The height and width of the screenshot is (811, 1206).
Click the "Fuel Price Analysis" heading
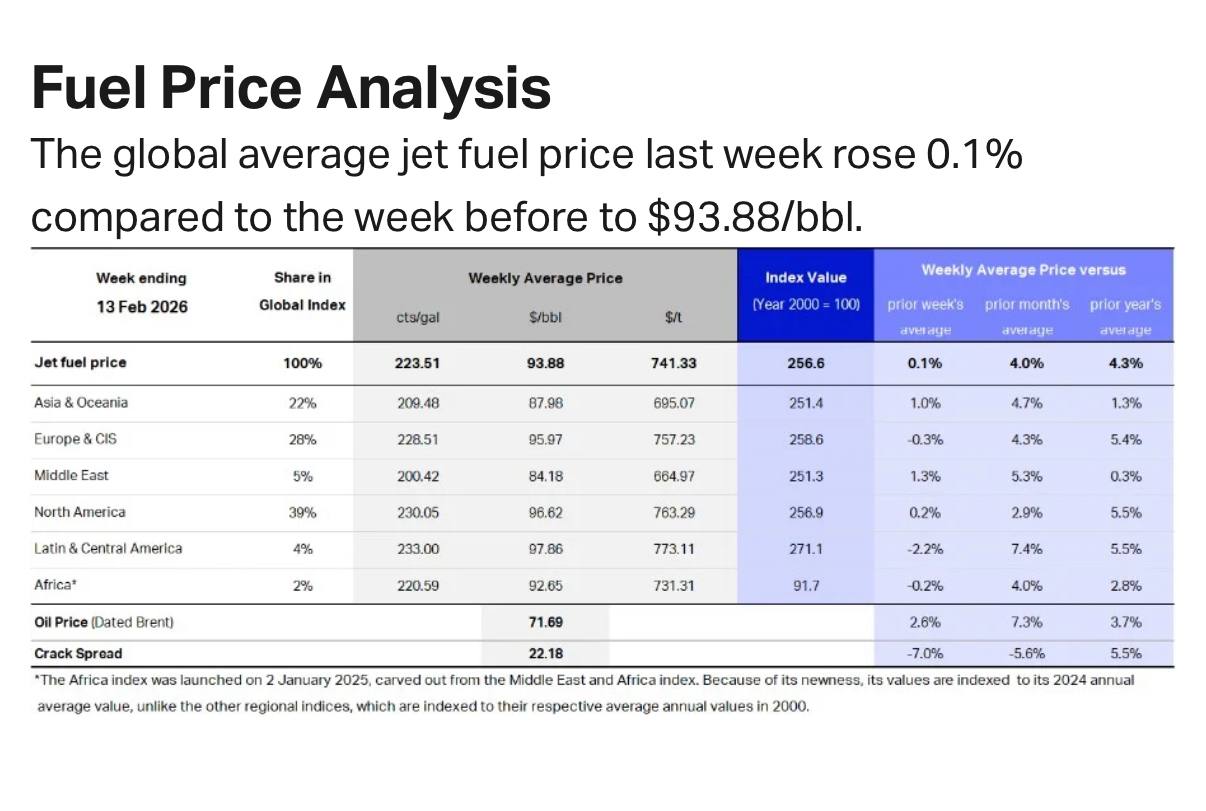click(291, 86)
